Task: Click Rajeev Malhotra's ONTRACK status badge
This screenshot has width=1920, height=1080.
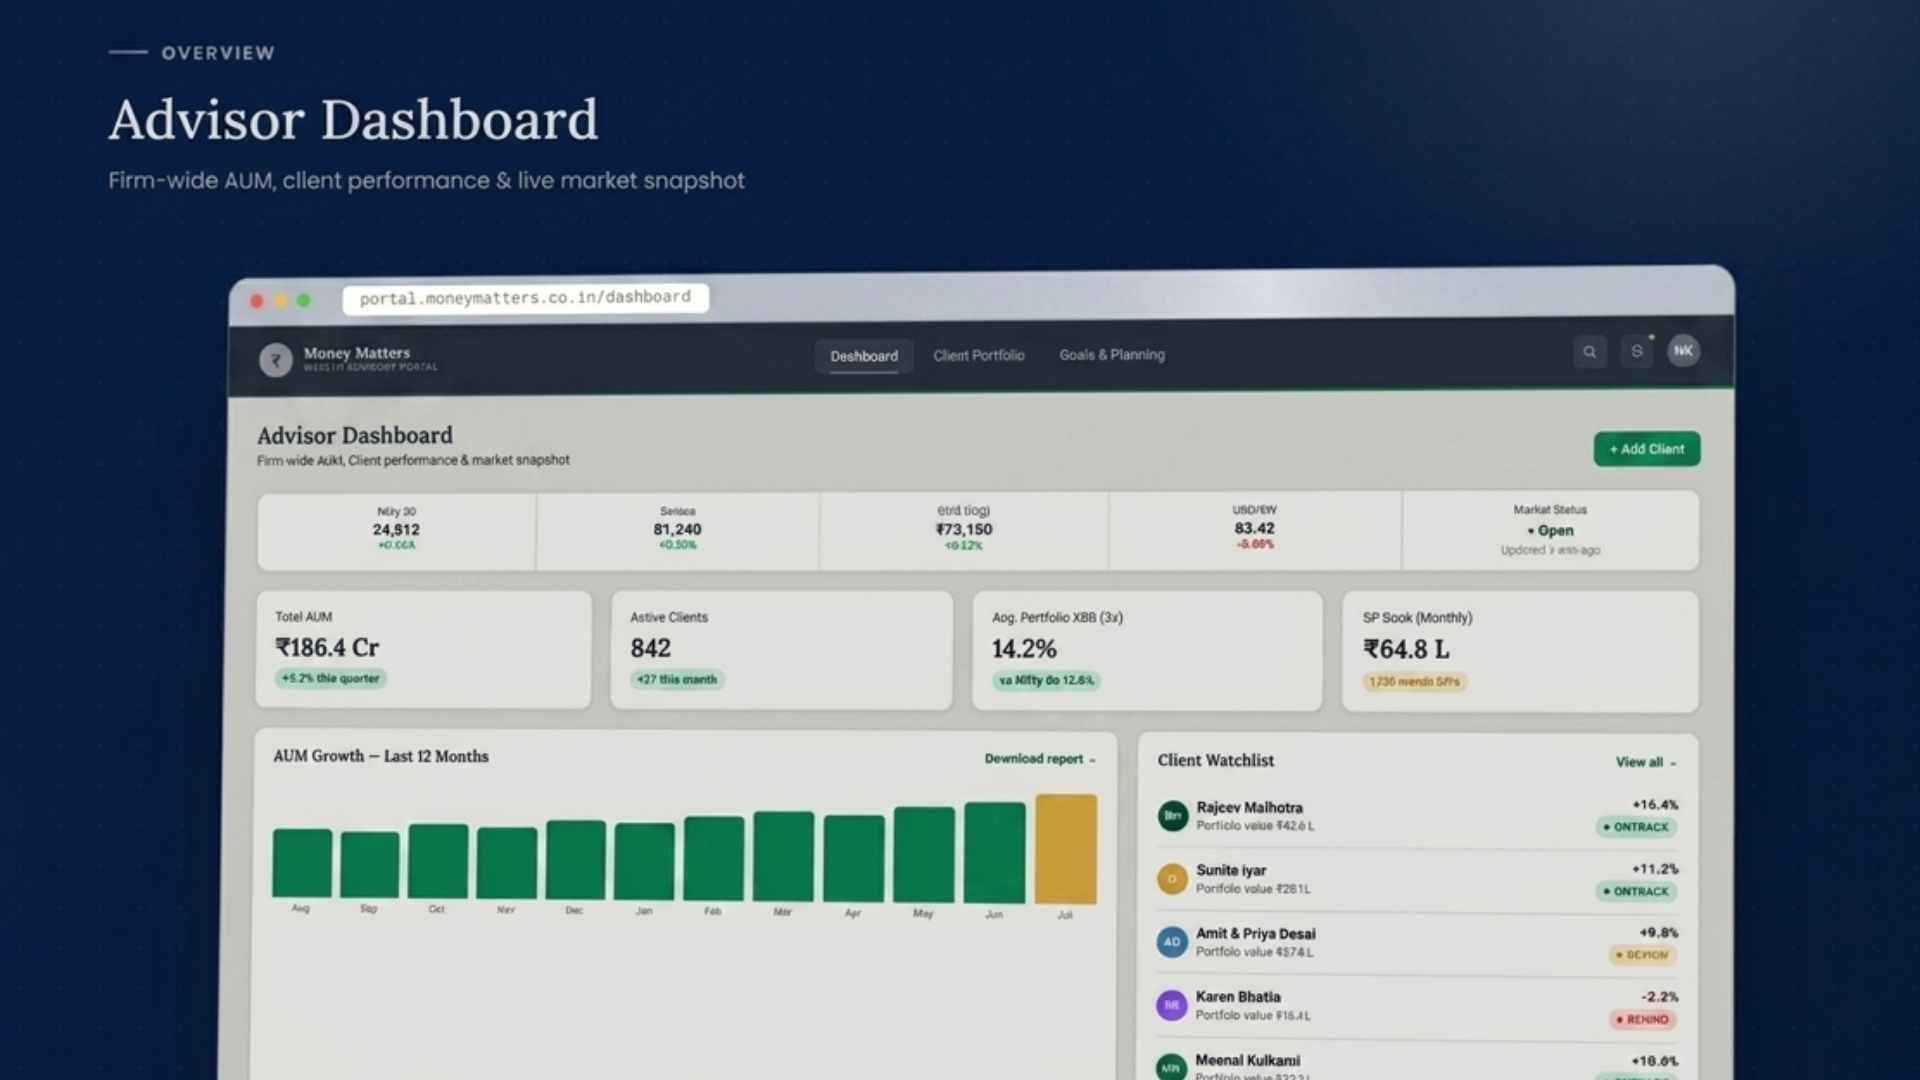Action: click(1636, 827)
